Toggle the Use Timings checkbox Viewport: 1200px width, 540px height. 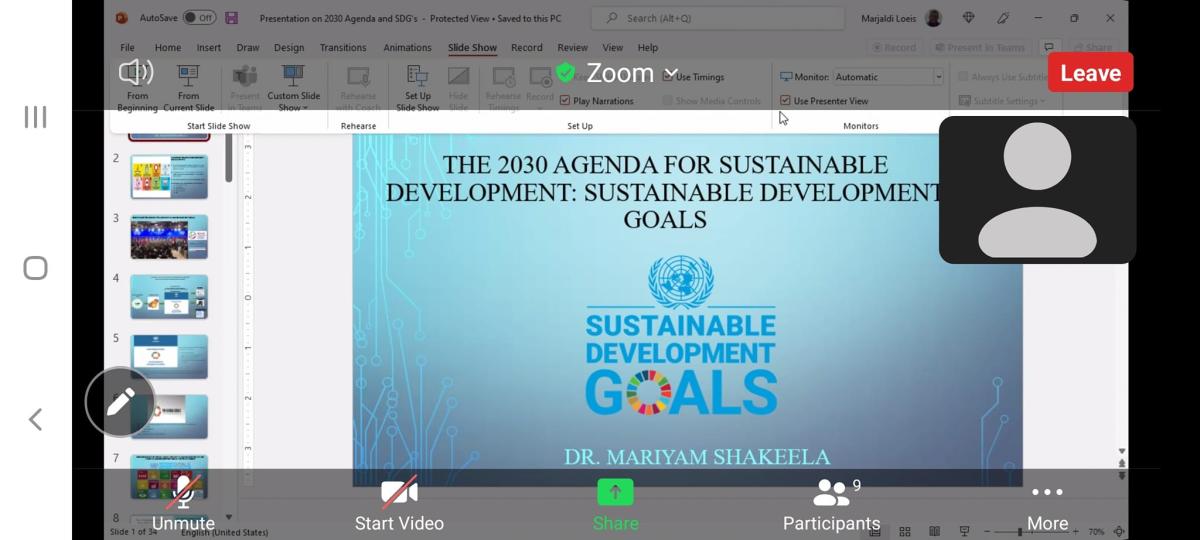click(668, 77)
